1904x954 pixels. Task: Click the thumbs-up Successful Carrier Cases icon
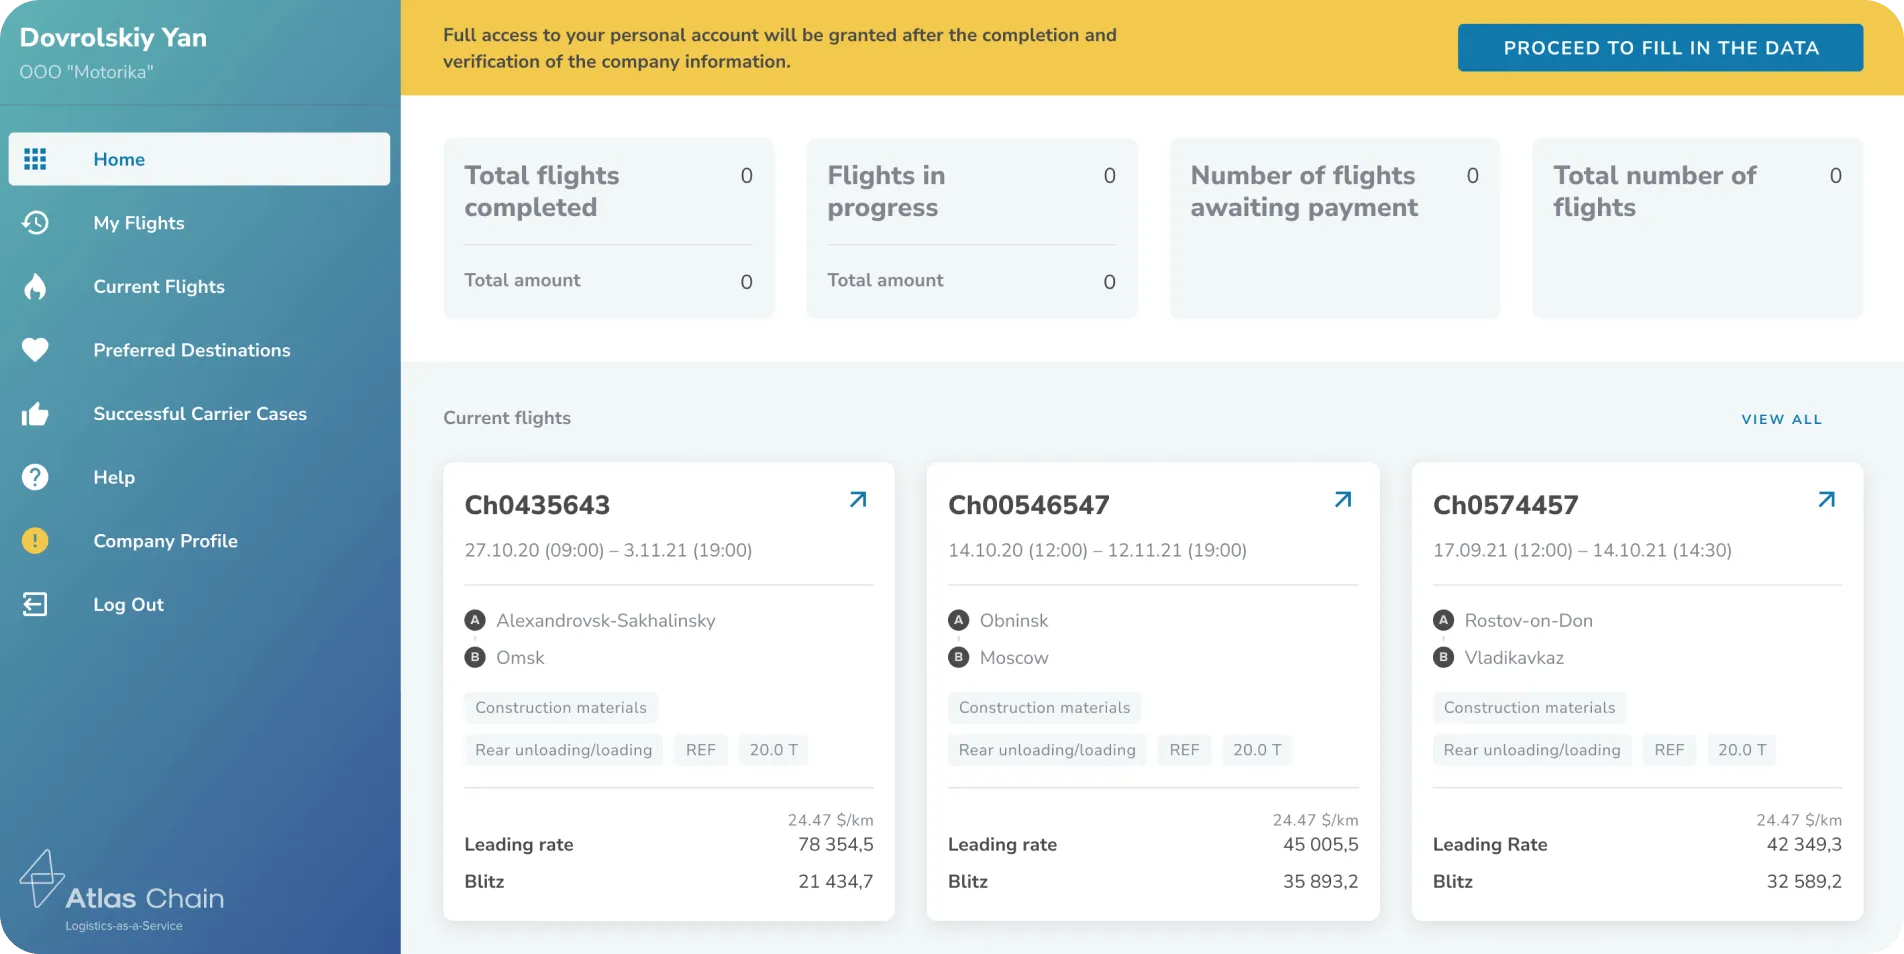pyautogui.click(x=36, y=414)
